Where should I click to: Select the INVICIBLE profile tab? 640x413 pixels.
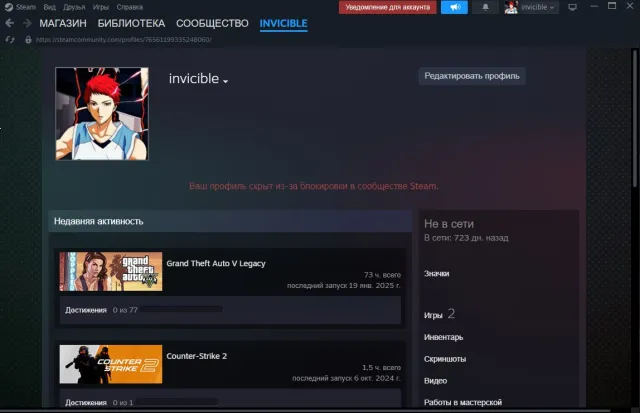click(284, 23)
